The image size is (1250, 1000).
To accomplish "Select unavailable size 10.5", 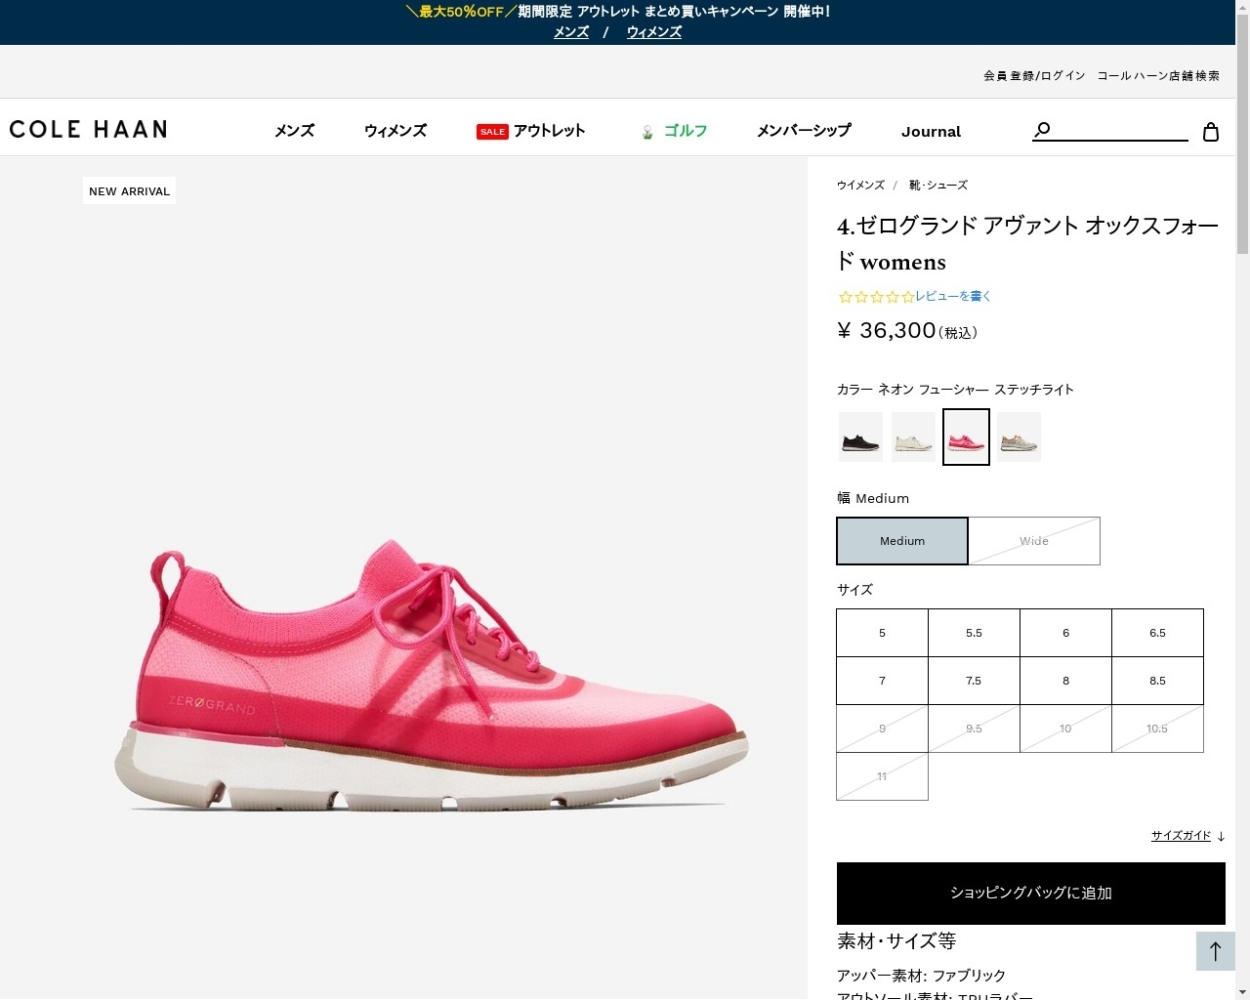I will pos(1158,729).
